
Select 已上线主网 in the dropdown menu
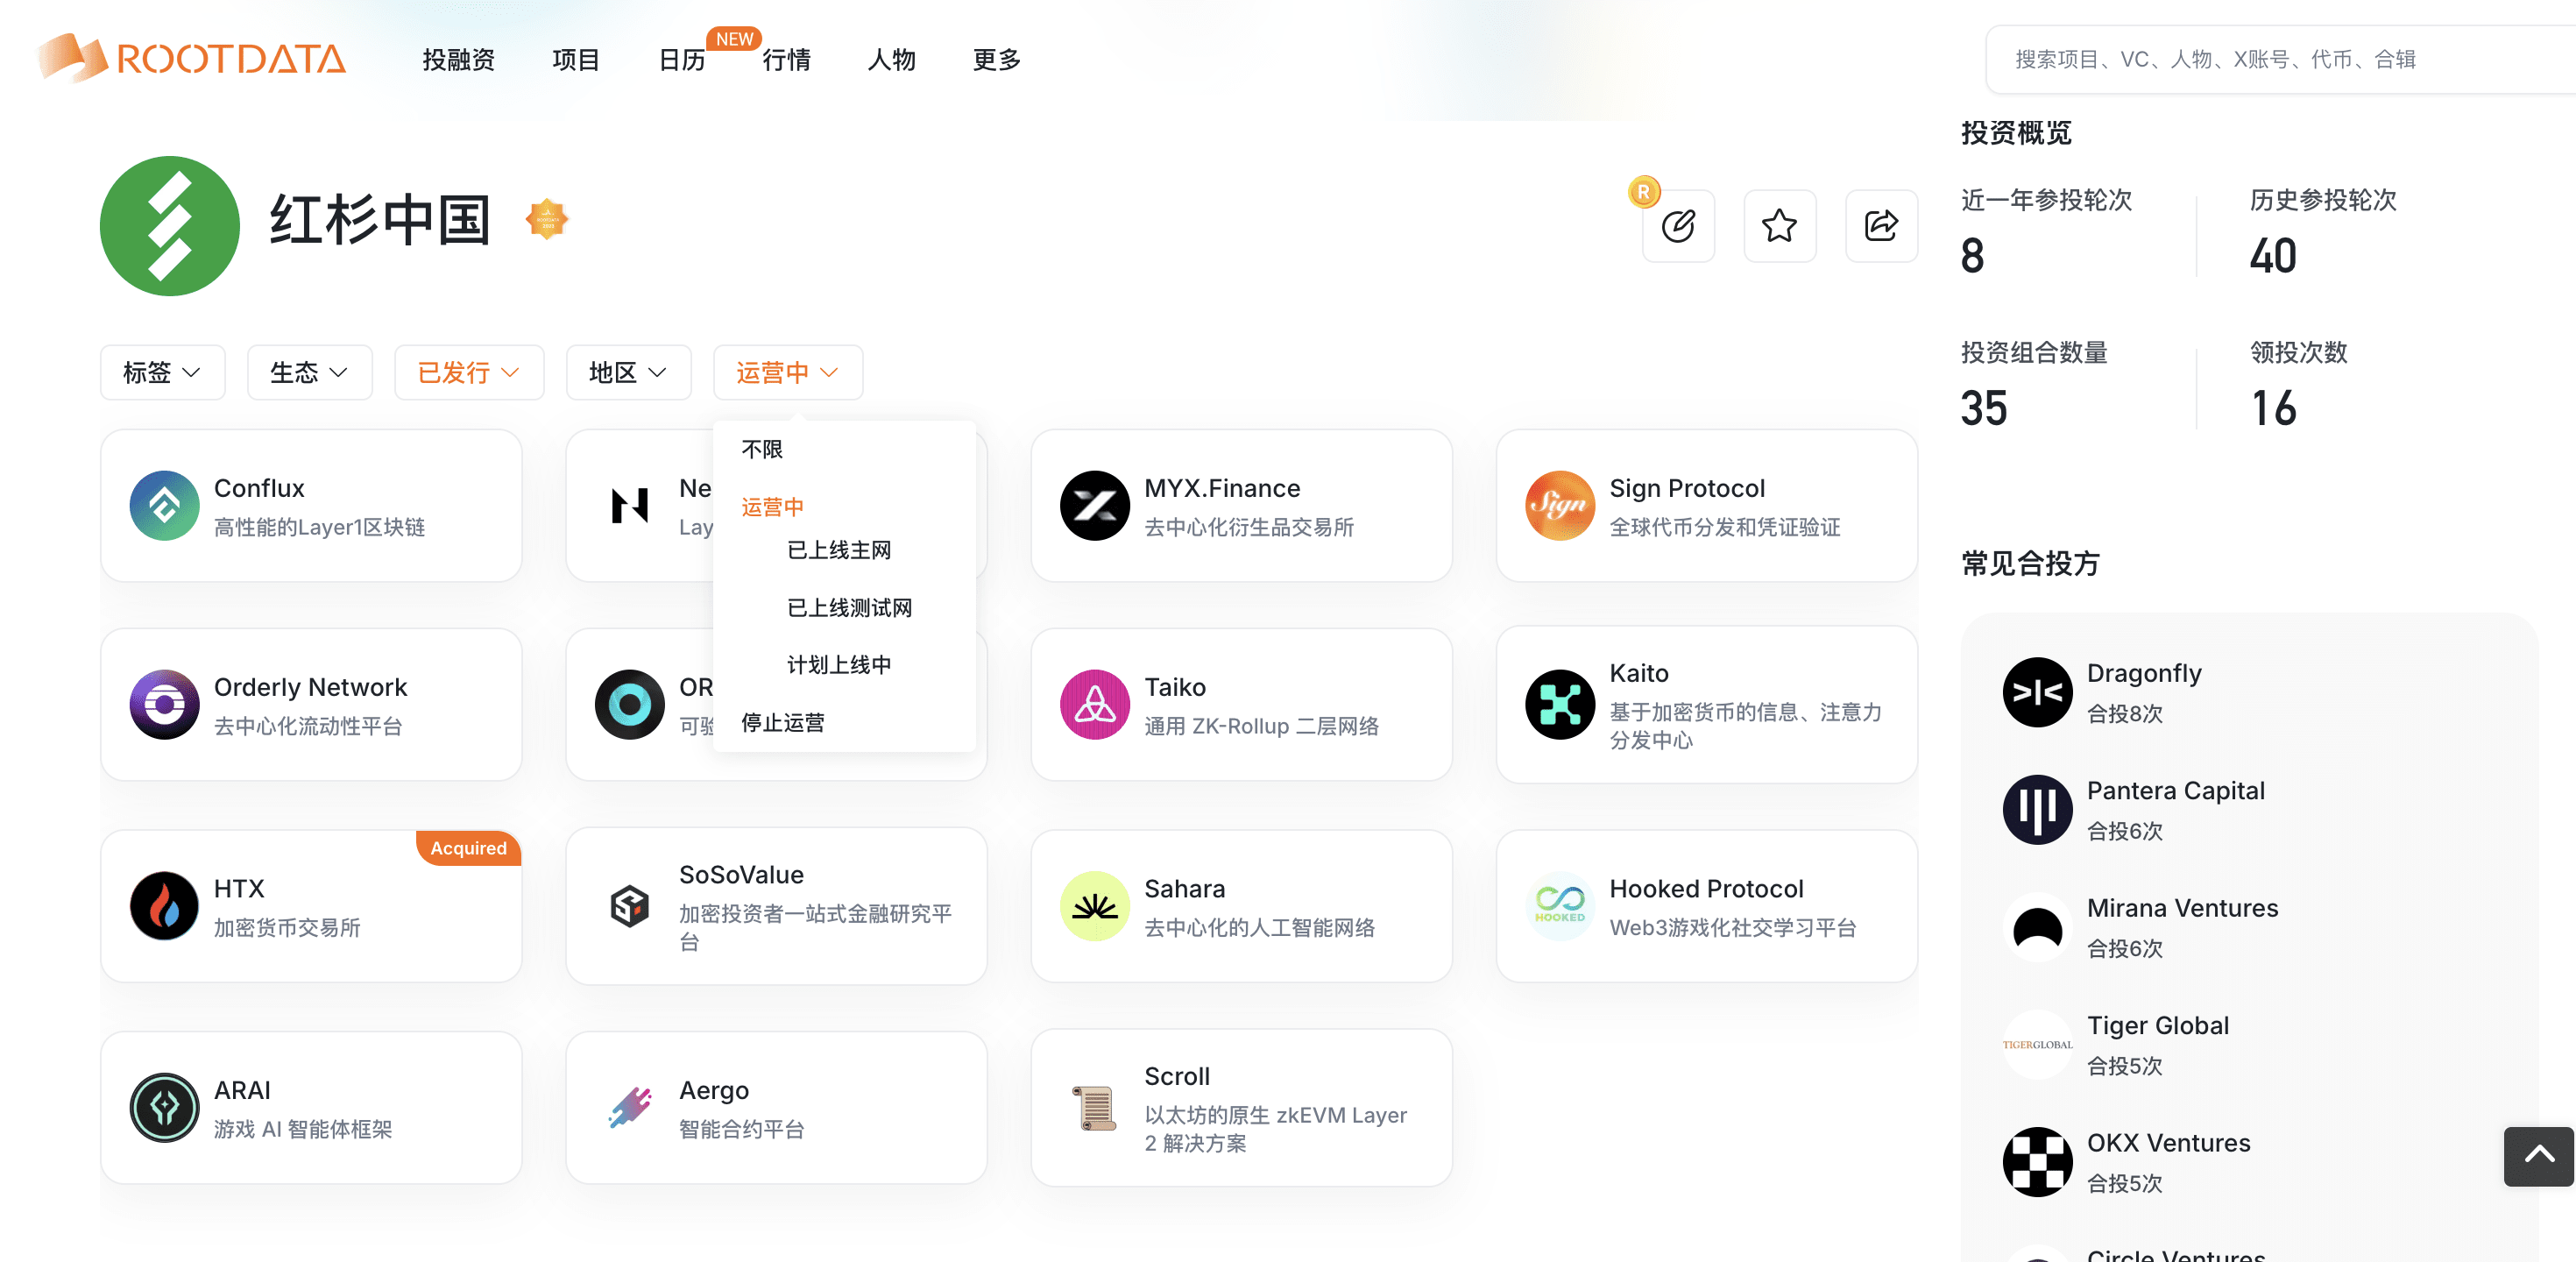click(838, 550)
